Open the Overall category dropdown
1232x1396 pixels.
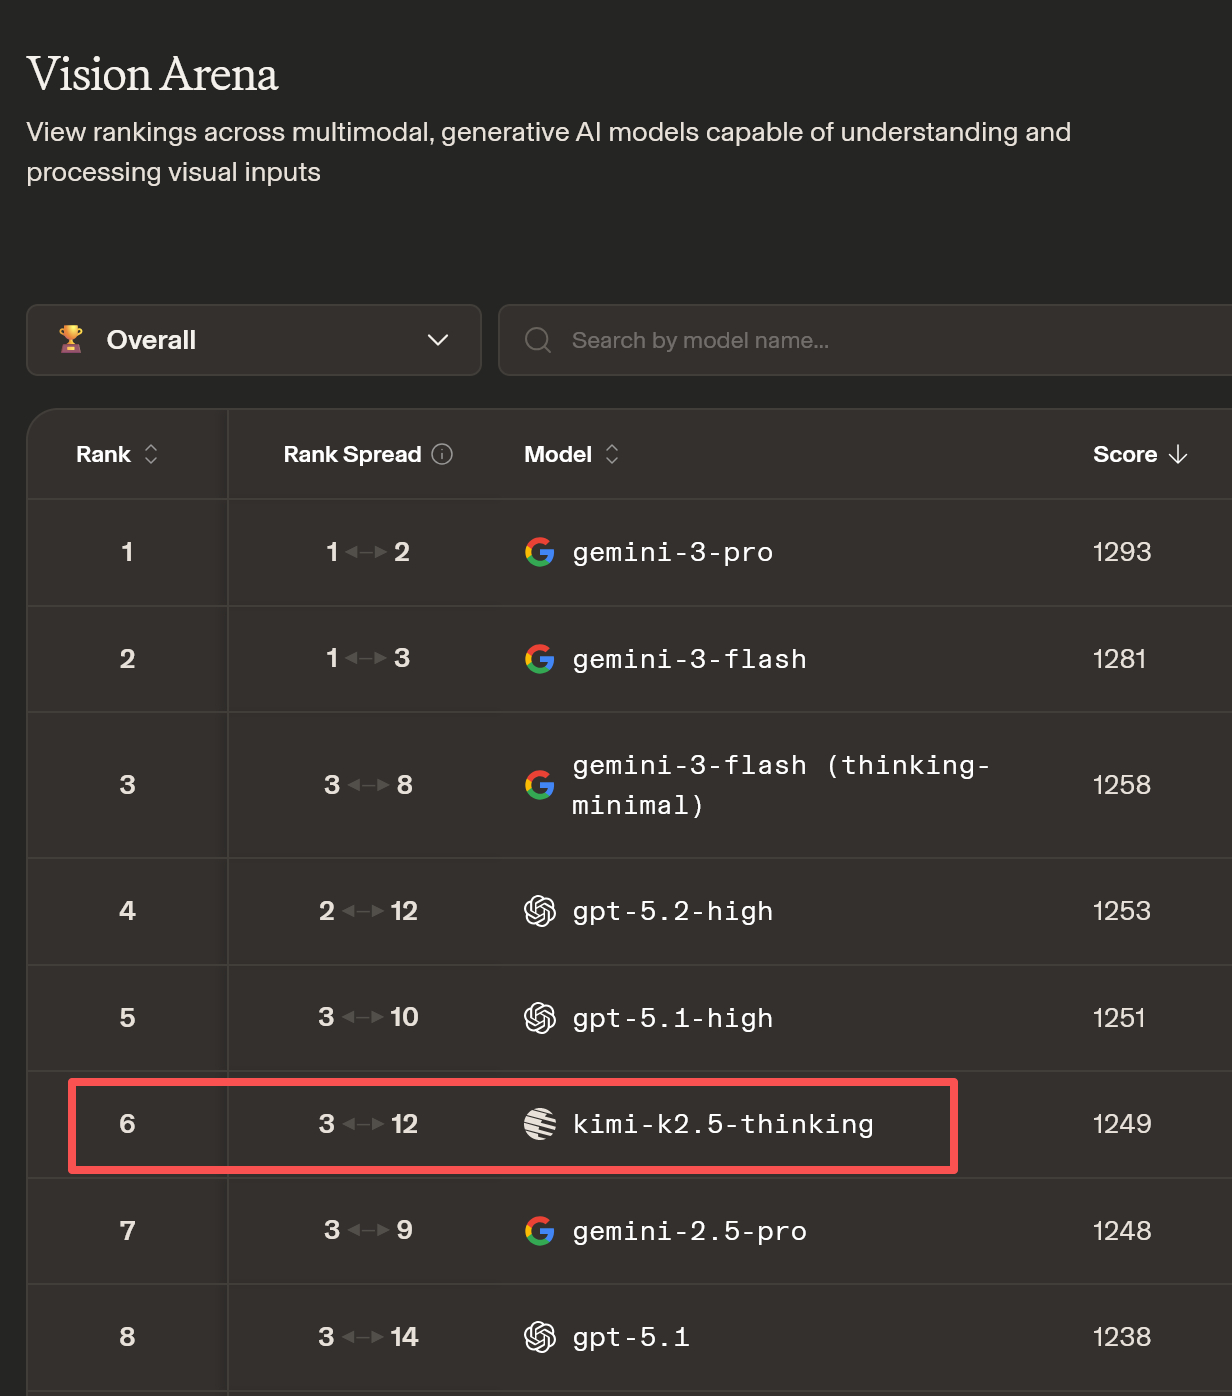(253, 340)
